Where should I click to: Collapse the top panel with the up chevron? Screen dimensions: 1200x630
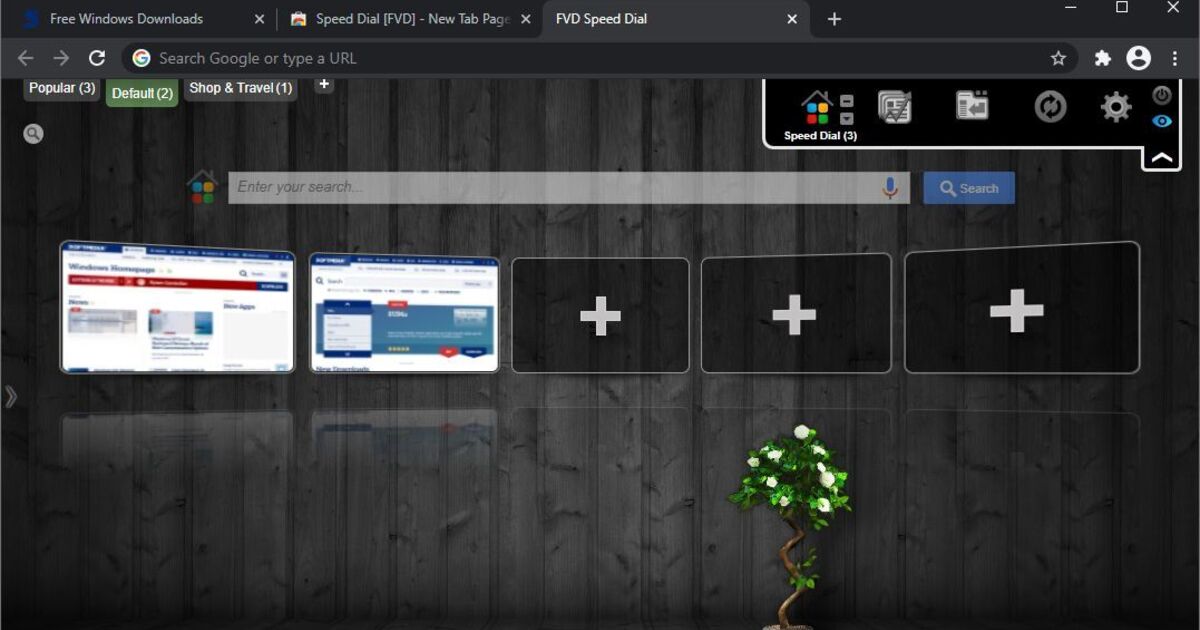click(1162, 158)
